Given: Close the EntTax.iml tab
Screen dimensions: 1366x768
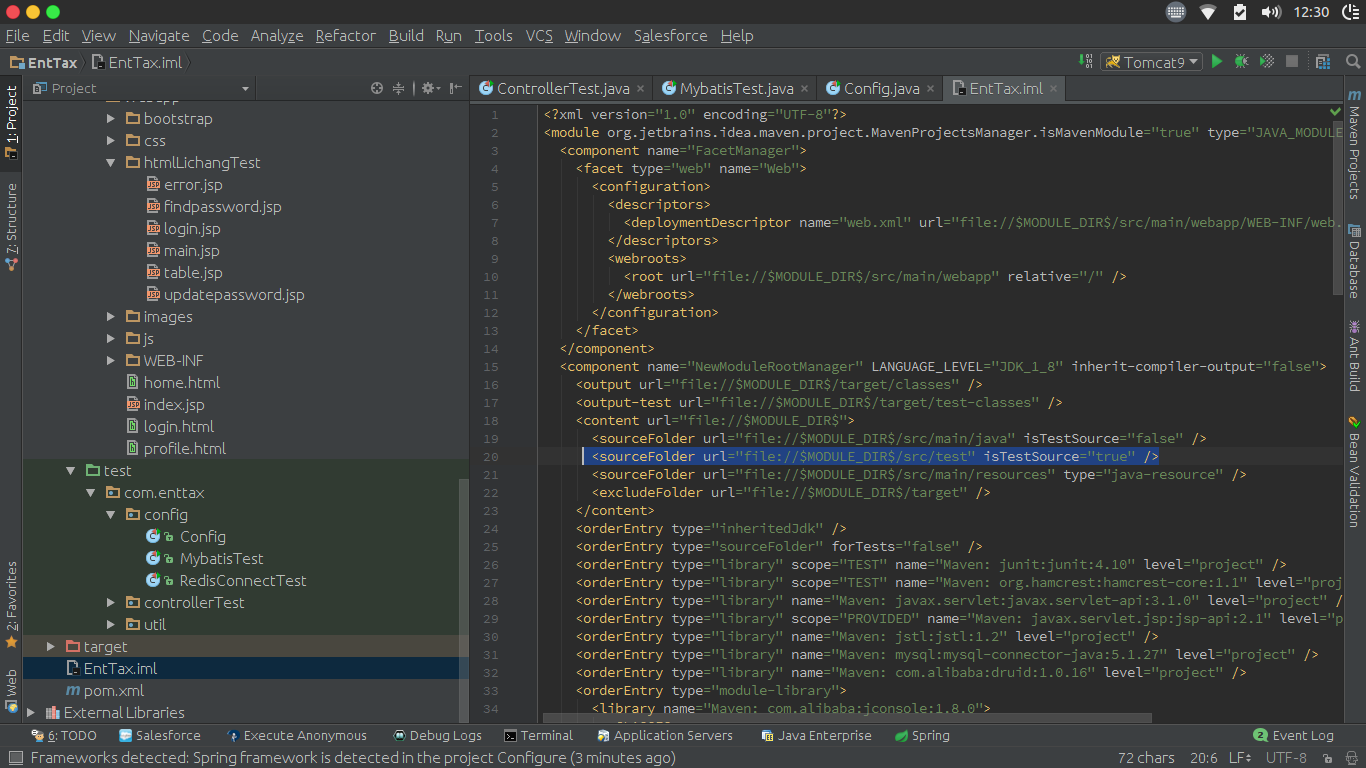Looking at the screenshot, I should pos(1053,88).
